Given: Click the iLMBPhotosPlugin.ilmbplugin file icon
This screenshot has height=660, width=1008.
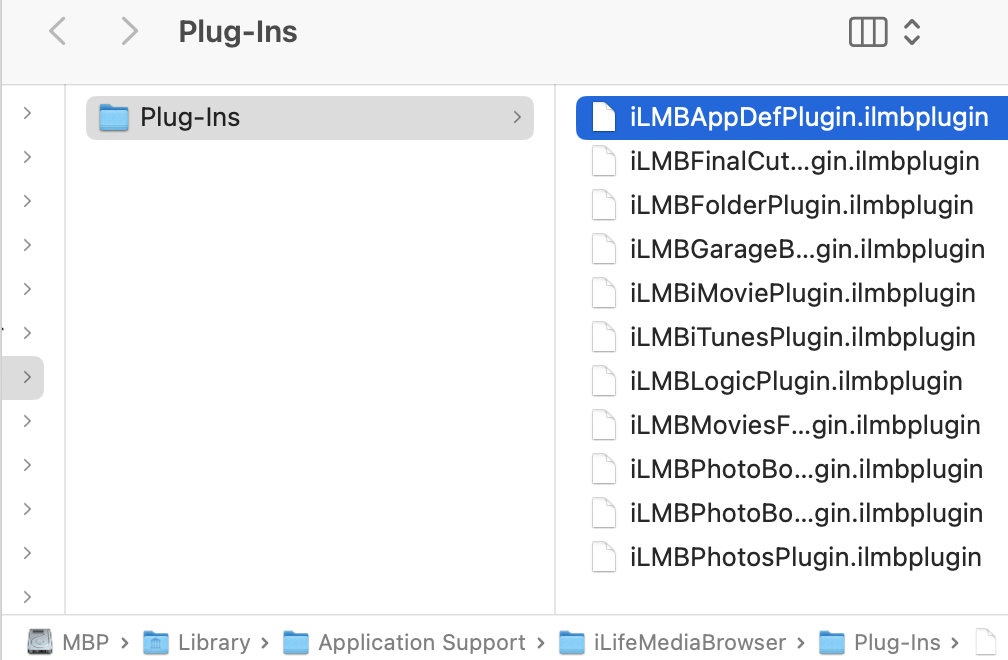Looking at the screenshot, I should point(604,557).
